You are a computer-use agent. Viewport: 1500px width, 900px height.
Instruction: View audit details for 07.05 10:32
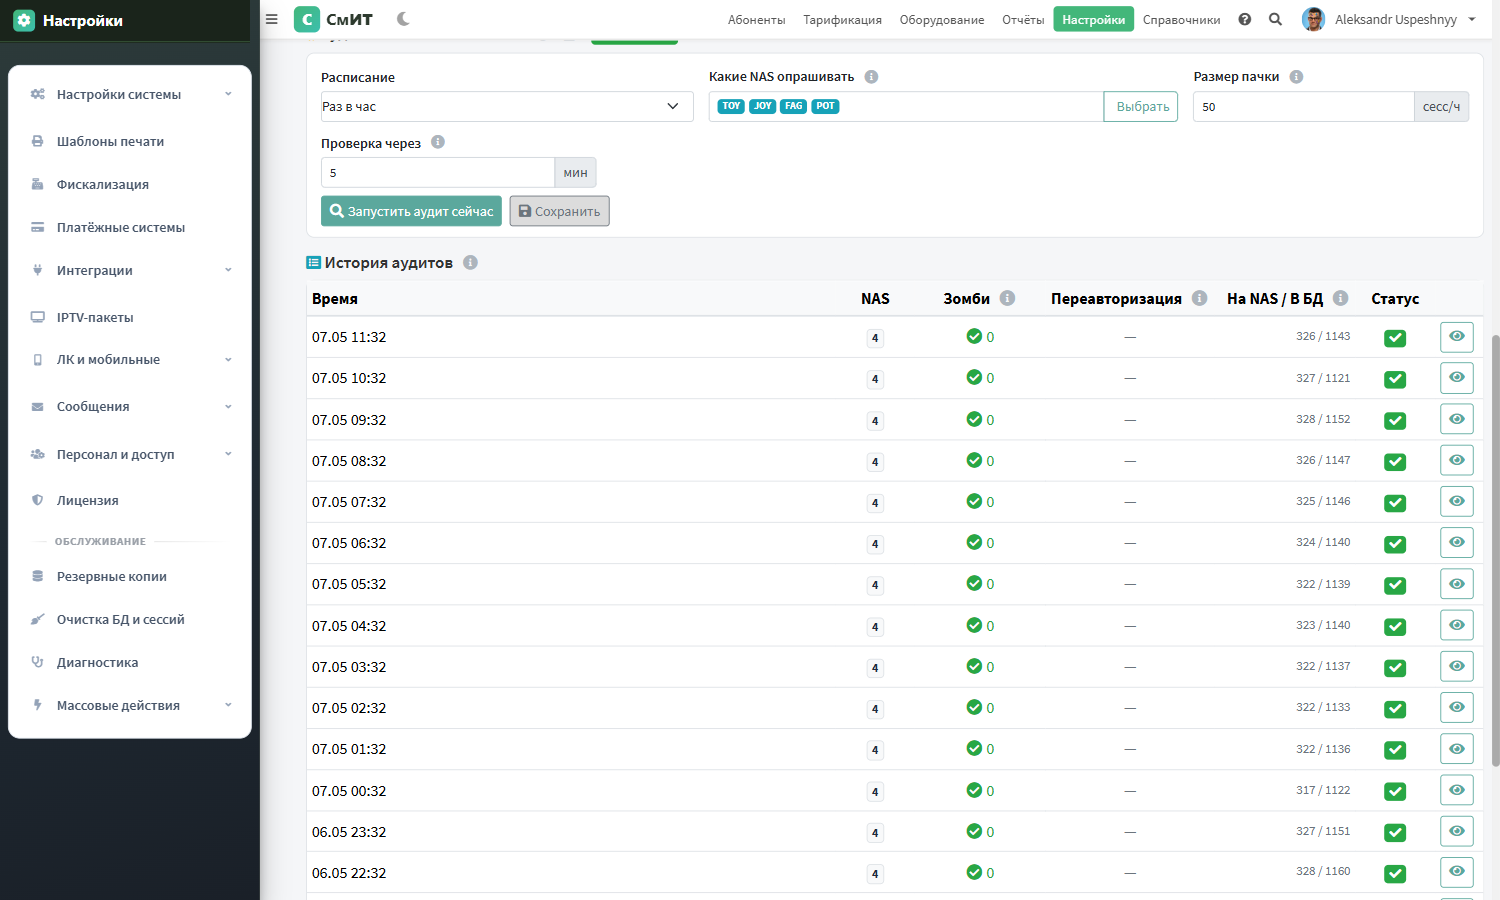[1457, 378]
